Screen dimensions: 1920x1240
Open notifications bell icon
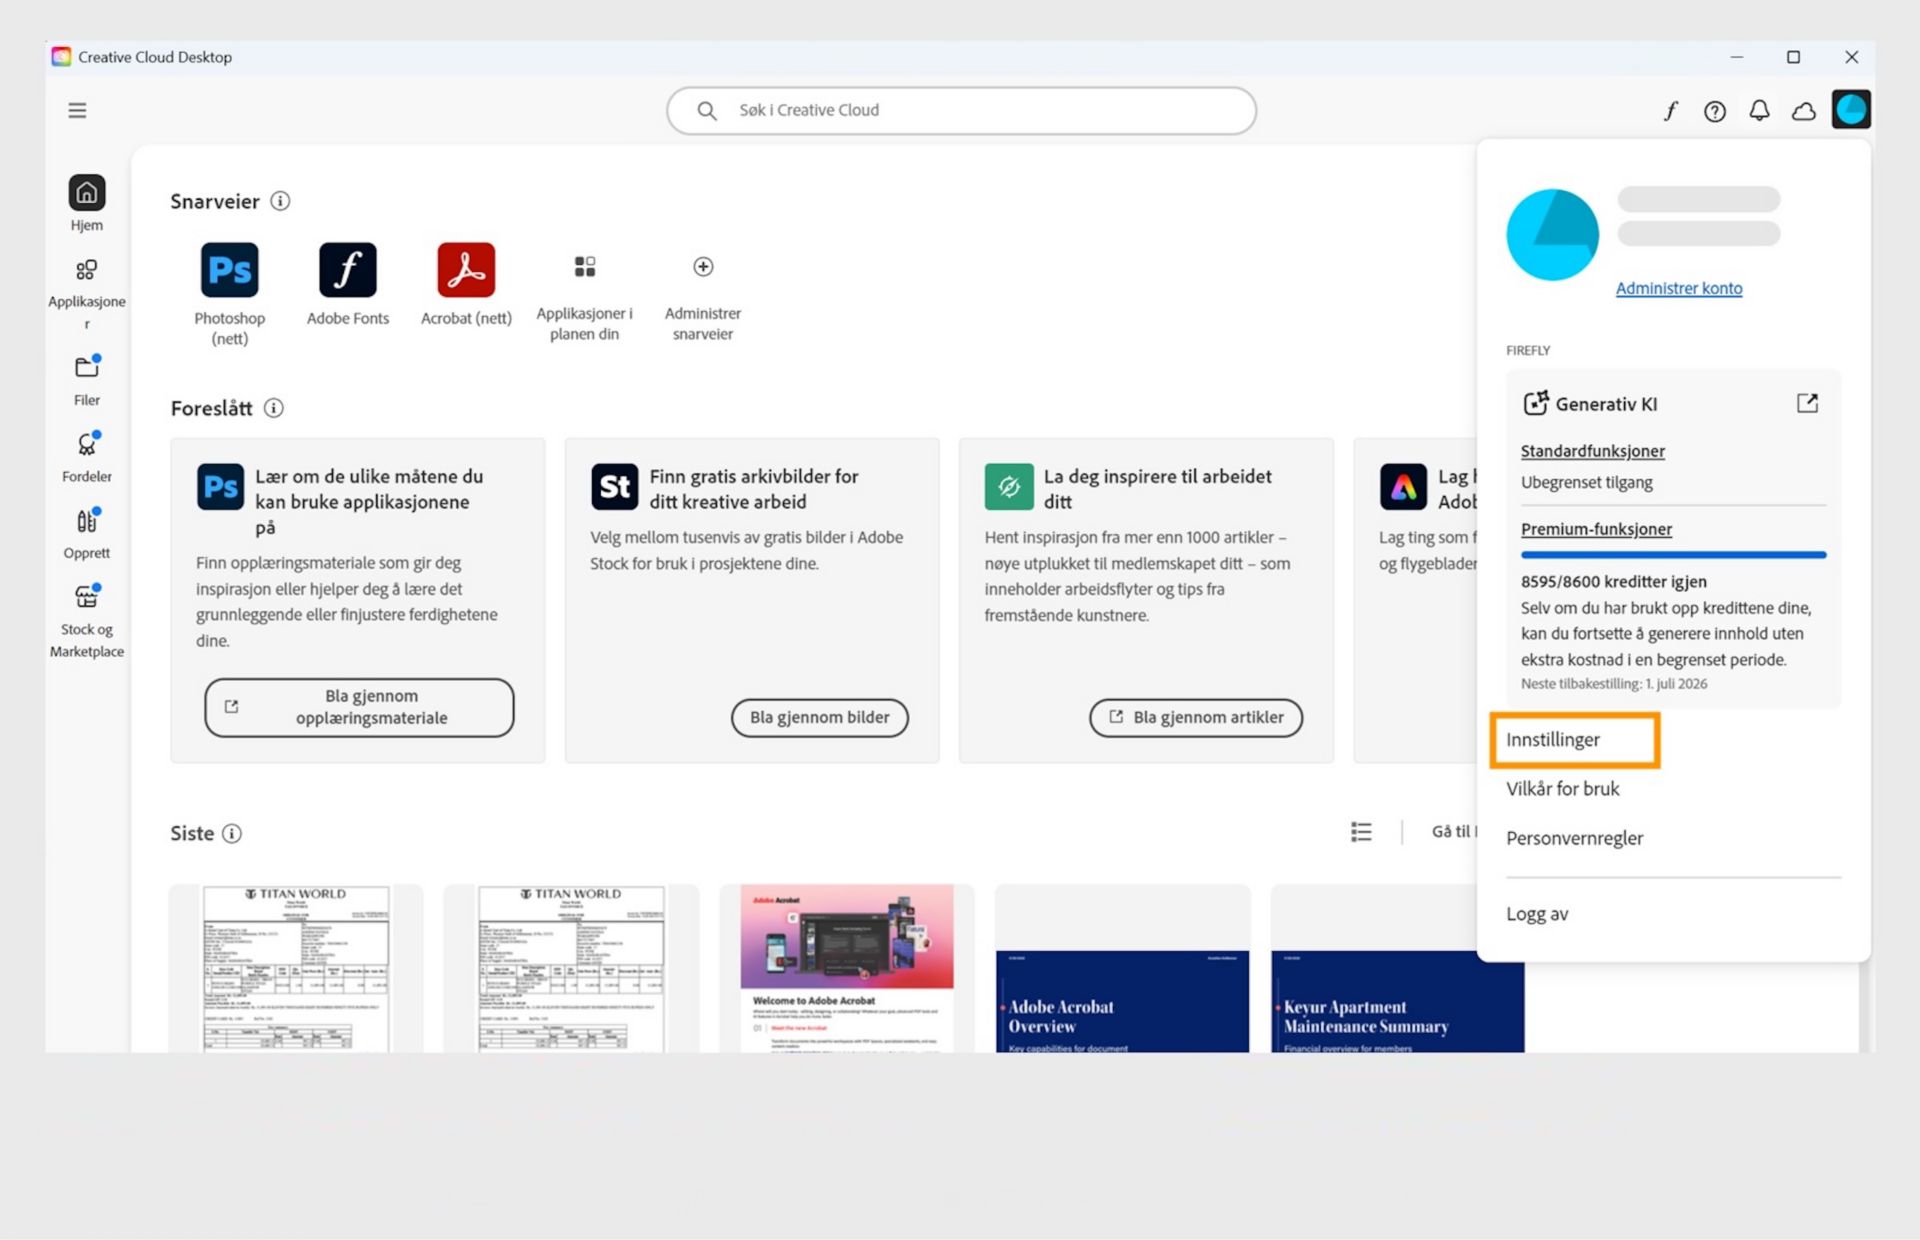pyautogui.click(x=1759, y=110)
